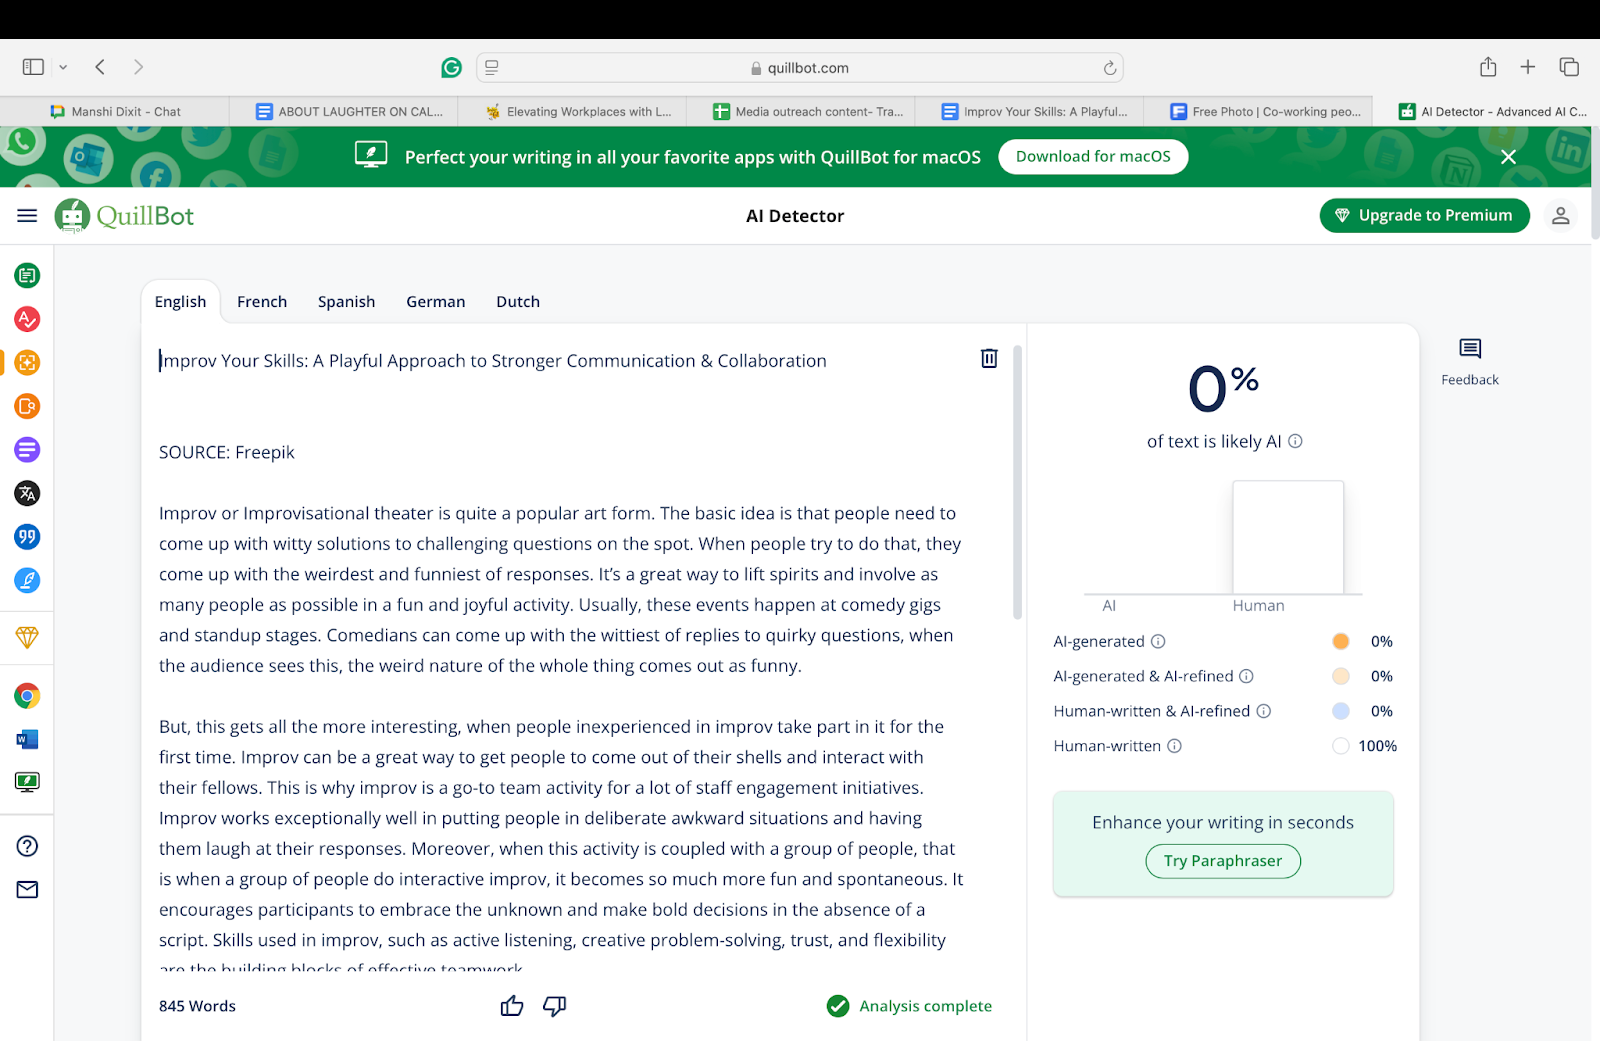Viewport: 1600px width, 1041px height.
Task: Give thumbs down on analysis
Action: (554, 1006)
